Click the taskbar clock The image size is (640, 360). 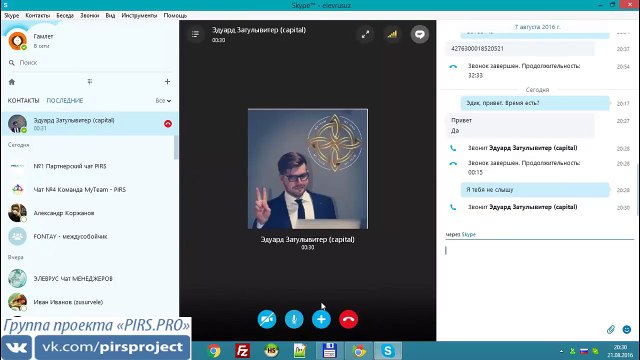point(620,351)
